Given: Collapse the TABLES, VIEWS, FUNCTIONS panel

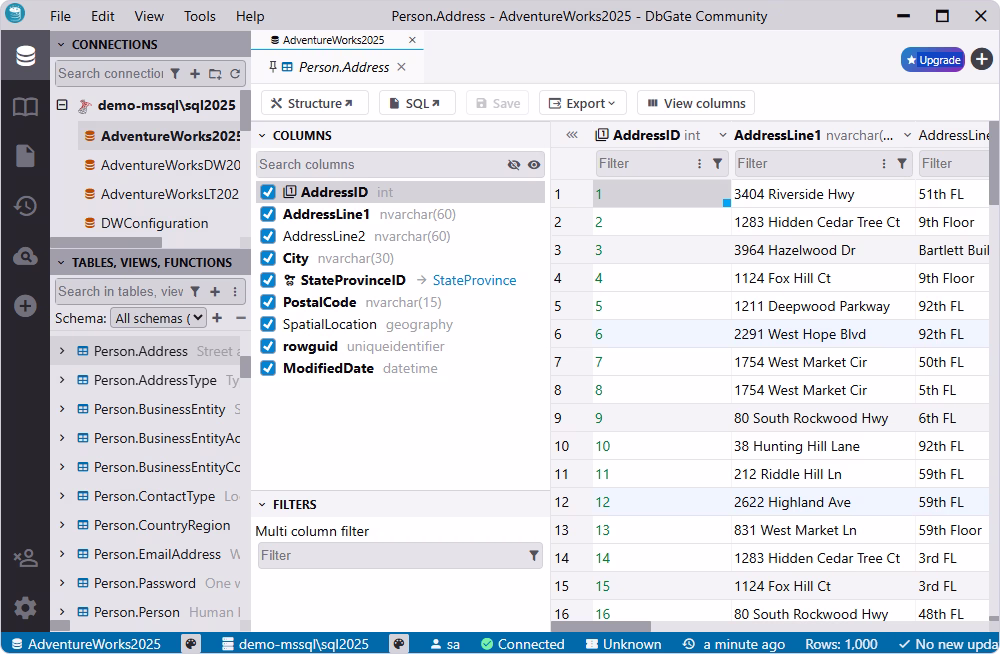Looking at the screenshot, I should point(61,263).
